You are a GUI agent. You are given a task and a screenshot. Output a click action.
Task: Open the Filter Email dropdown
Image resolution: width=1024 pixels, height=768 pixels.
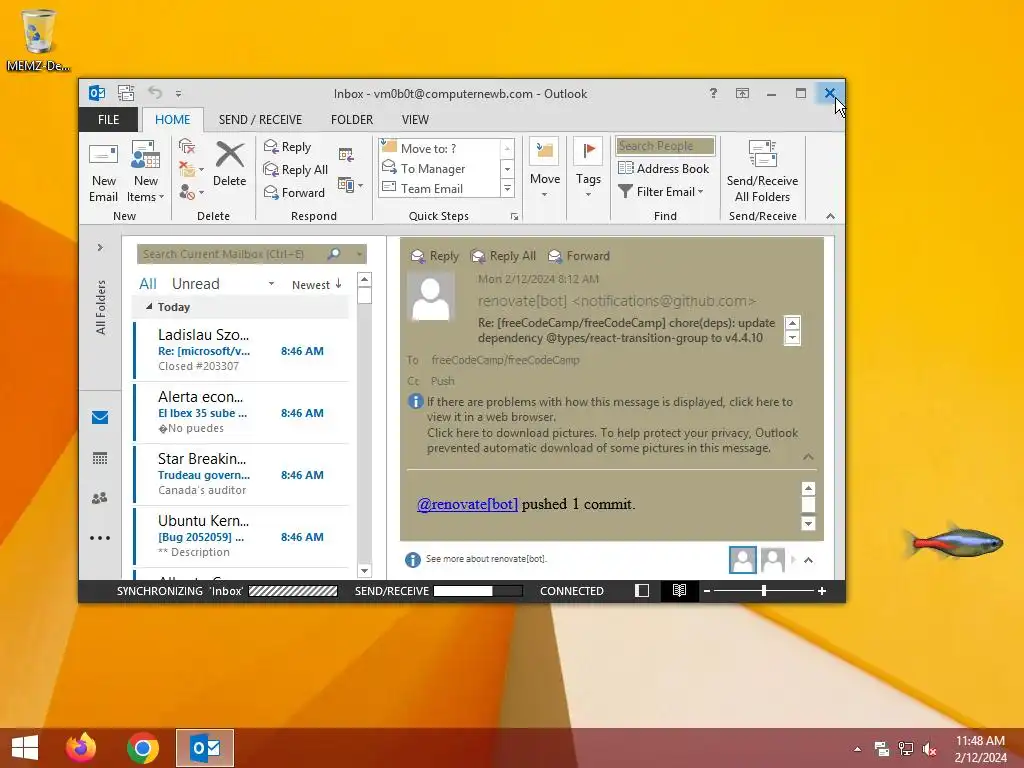coord(661,191)
